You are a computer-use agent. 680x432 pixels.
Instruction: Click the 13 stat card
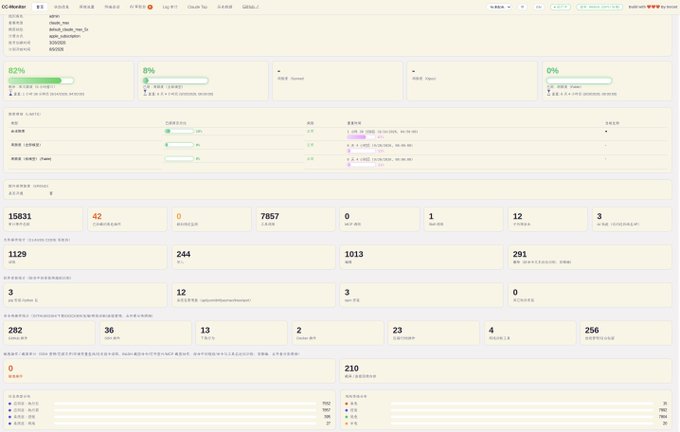[x=242, y=333]
